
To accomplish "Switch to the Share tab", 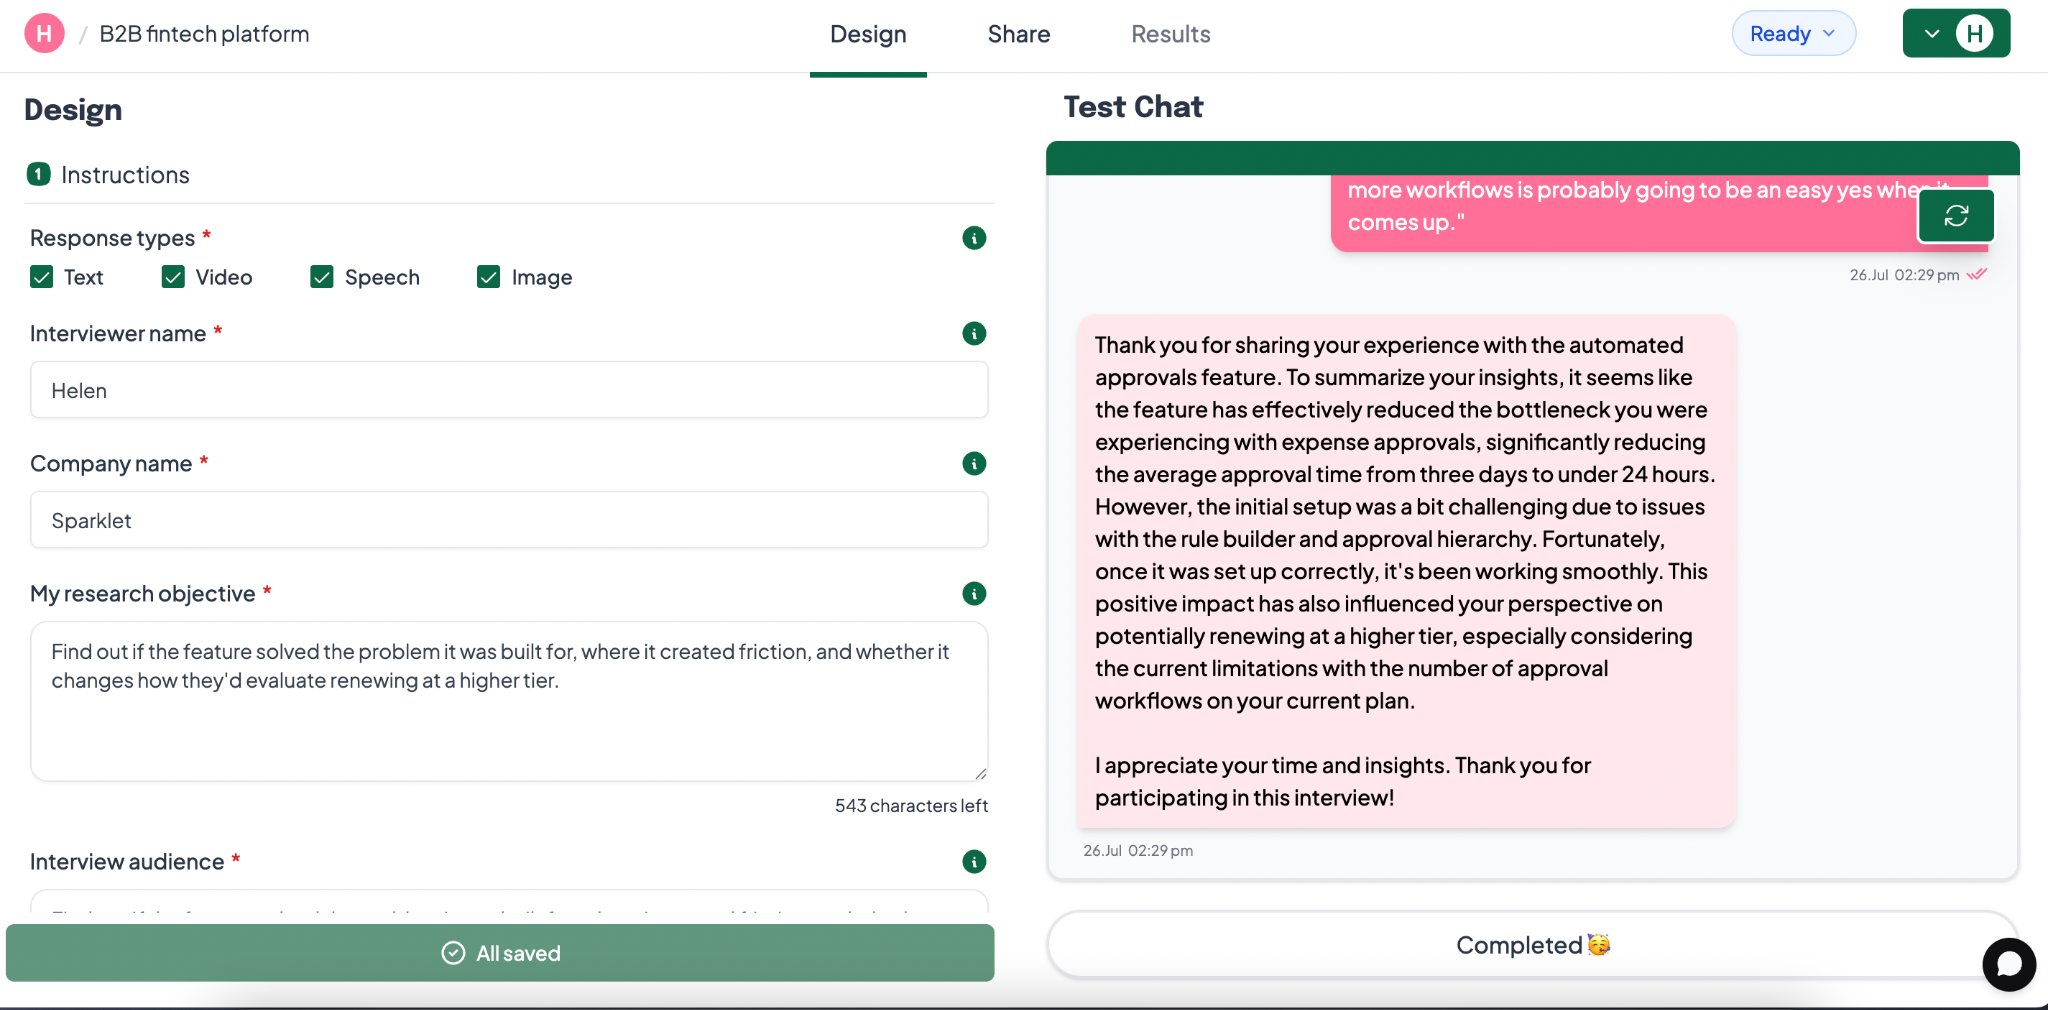I will (1019, 34).
